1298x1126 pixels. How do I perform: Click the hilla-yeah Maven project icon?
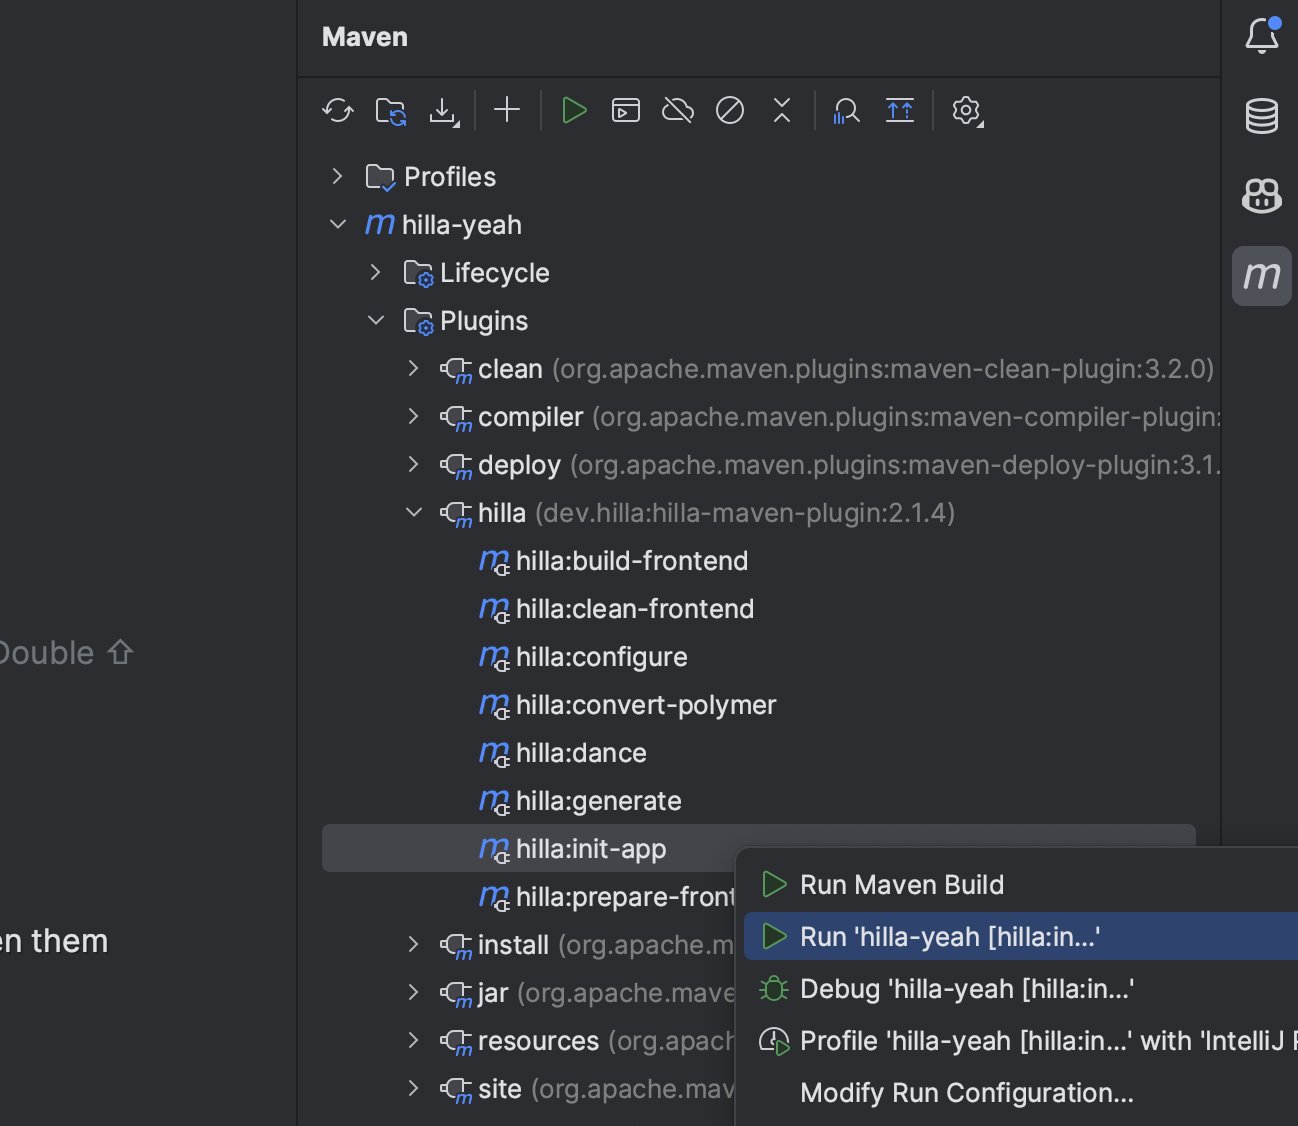click(380, 224)
